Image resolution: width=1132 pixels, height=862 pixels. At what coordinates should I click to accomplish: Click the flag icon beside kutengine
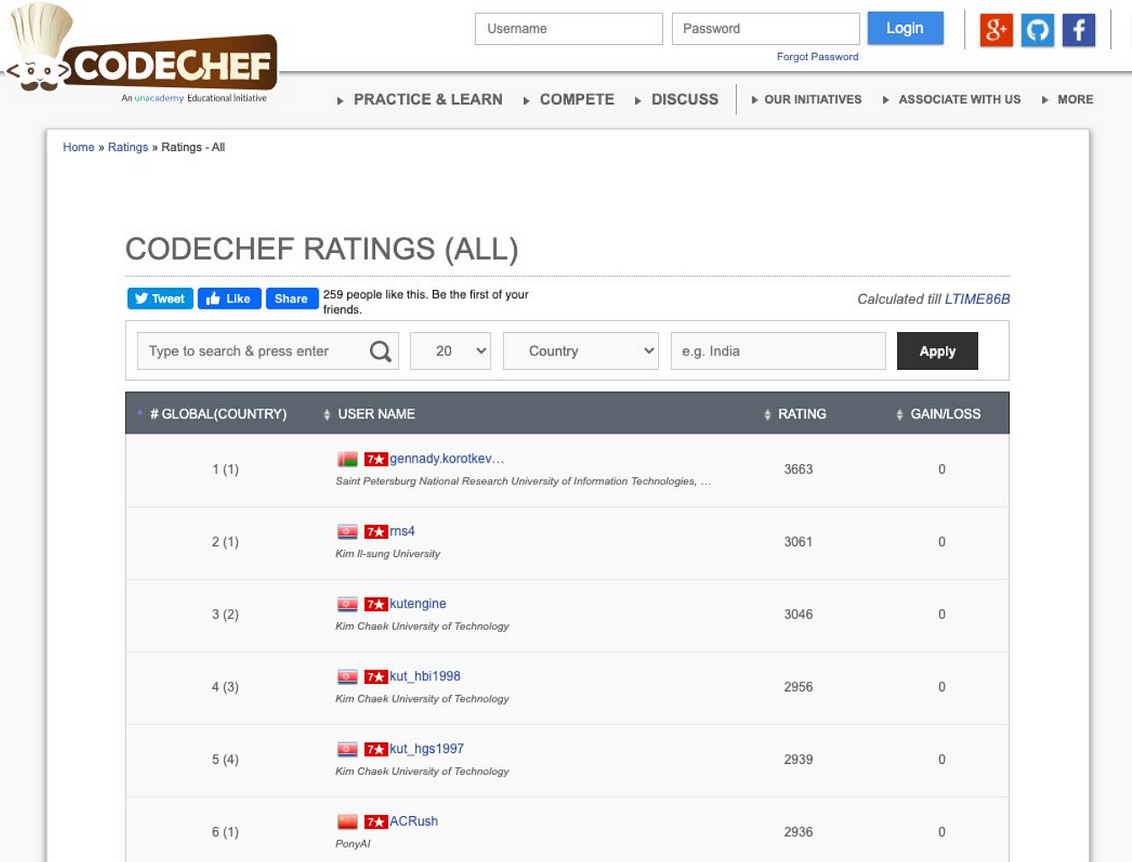(x=347, y=604)
